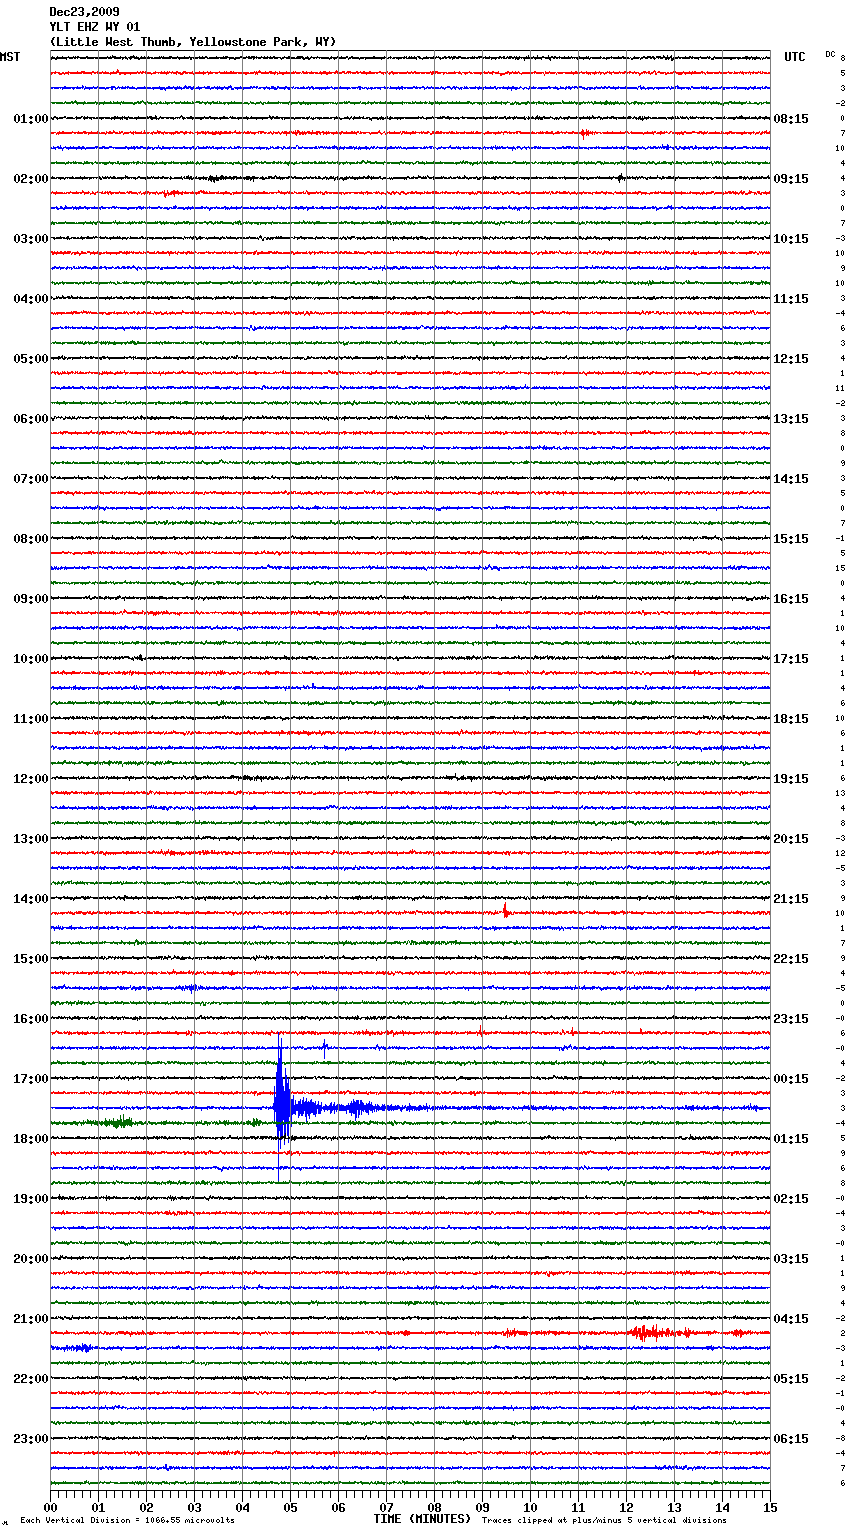The width and height of the screenshot is (850, 1534).
Task: Click the 10:15 UTC time label
Action: pyautogui.click(x=791, y=239)
